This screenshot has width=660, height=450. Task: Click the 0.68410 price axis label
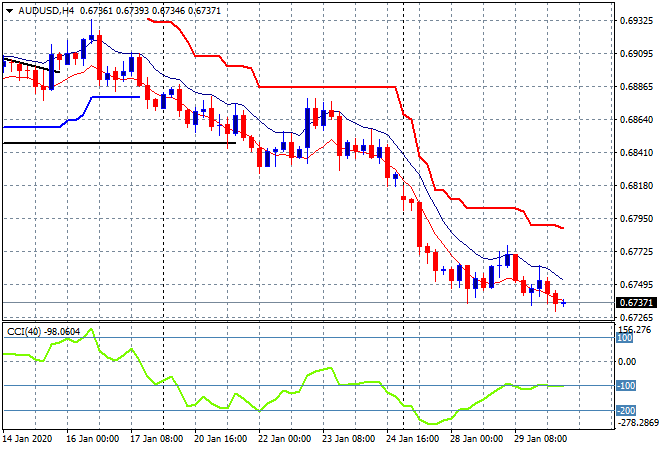(636, 152)
